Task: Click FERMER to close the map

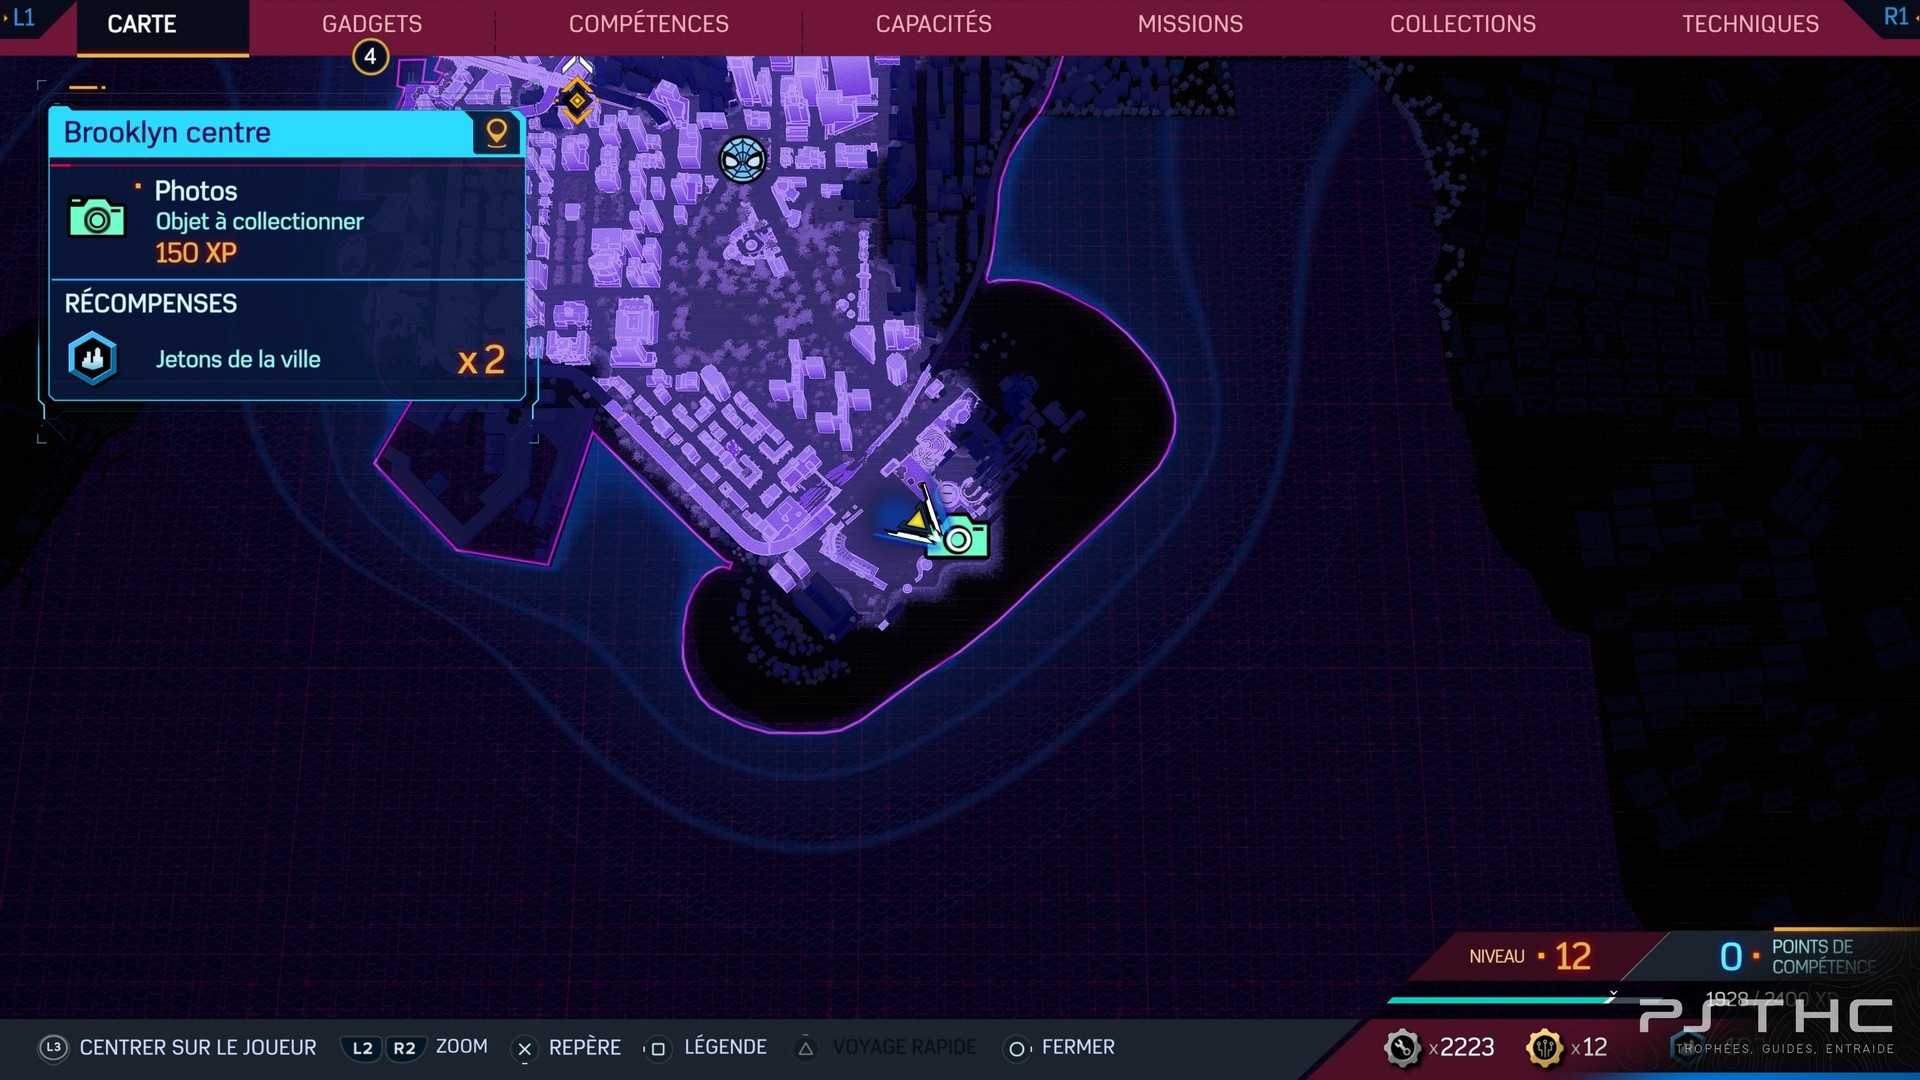Action: pyautogui.click(x=1078, y=1047)
